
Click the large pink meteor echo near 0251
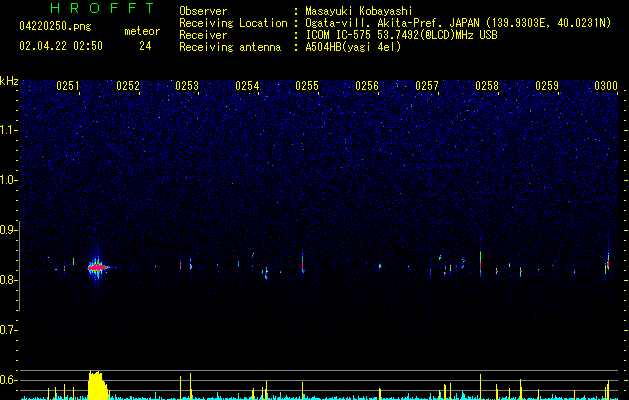(x=99, y=267)
